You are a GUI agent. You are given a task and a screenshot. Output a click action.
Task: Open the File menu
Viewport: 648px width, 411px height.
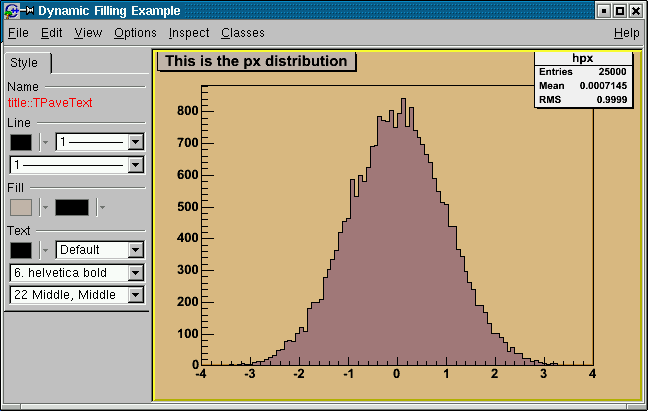coord(18,33)
